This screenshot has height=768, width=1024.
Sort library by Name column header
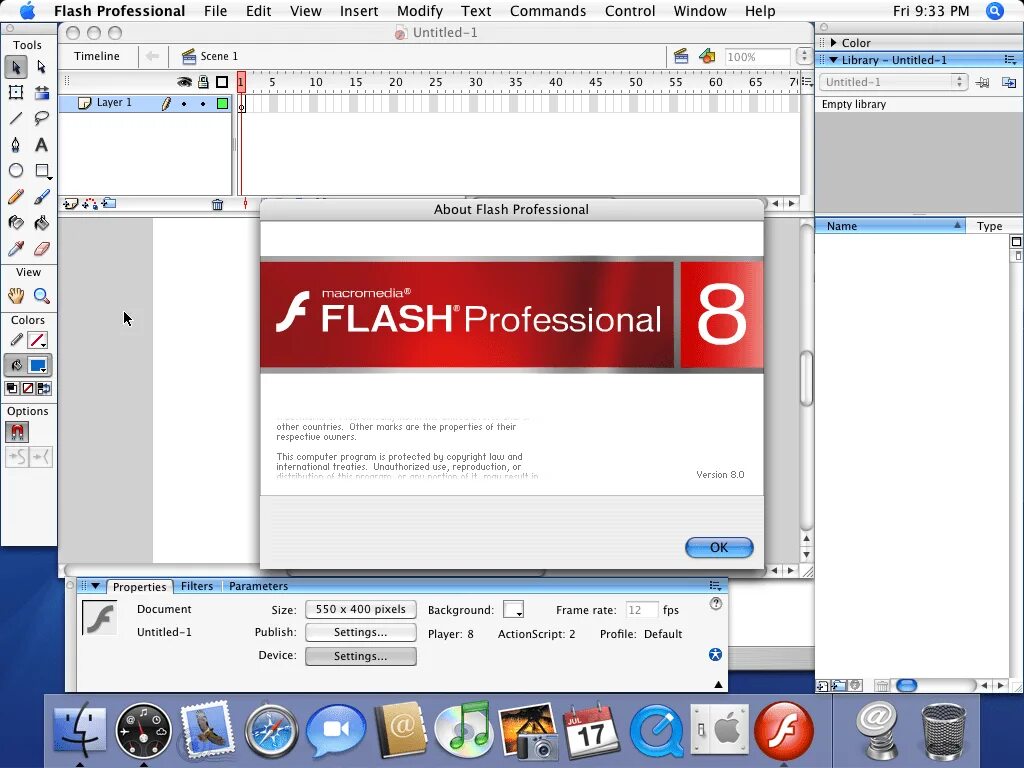click(x=890, y=226)
